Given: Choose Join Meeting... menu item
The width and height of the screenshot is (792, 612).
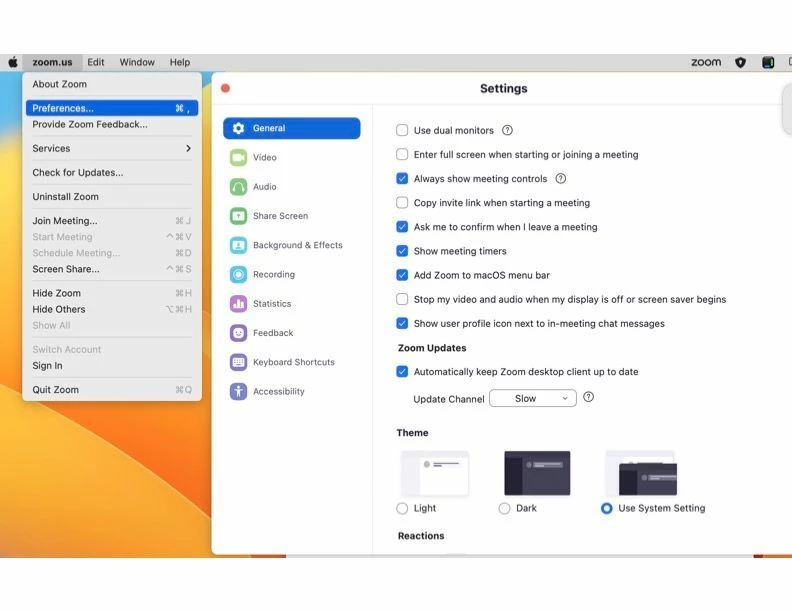Looking at the screenshot, I should point(112,221).
